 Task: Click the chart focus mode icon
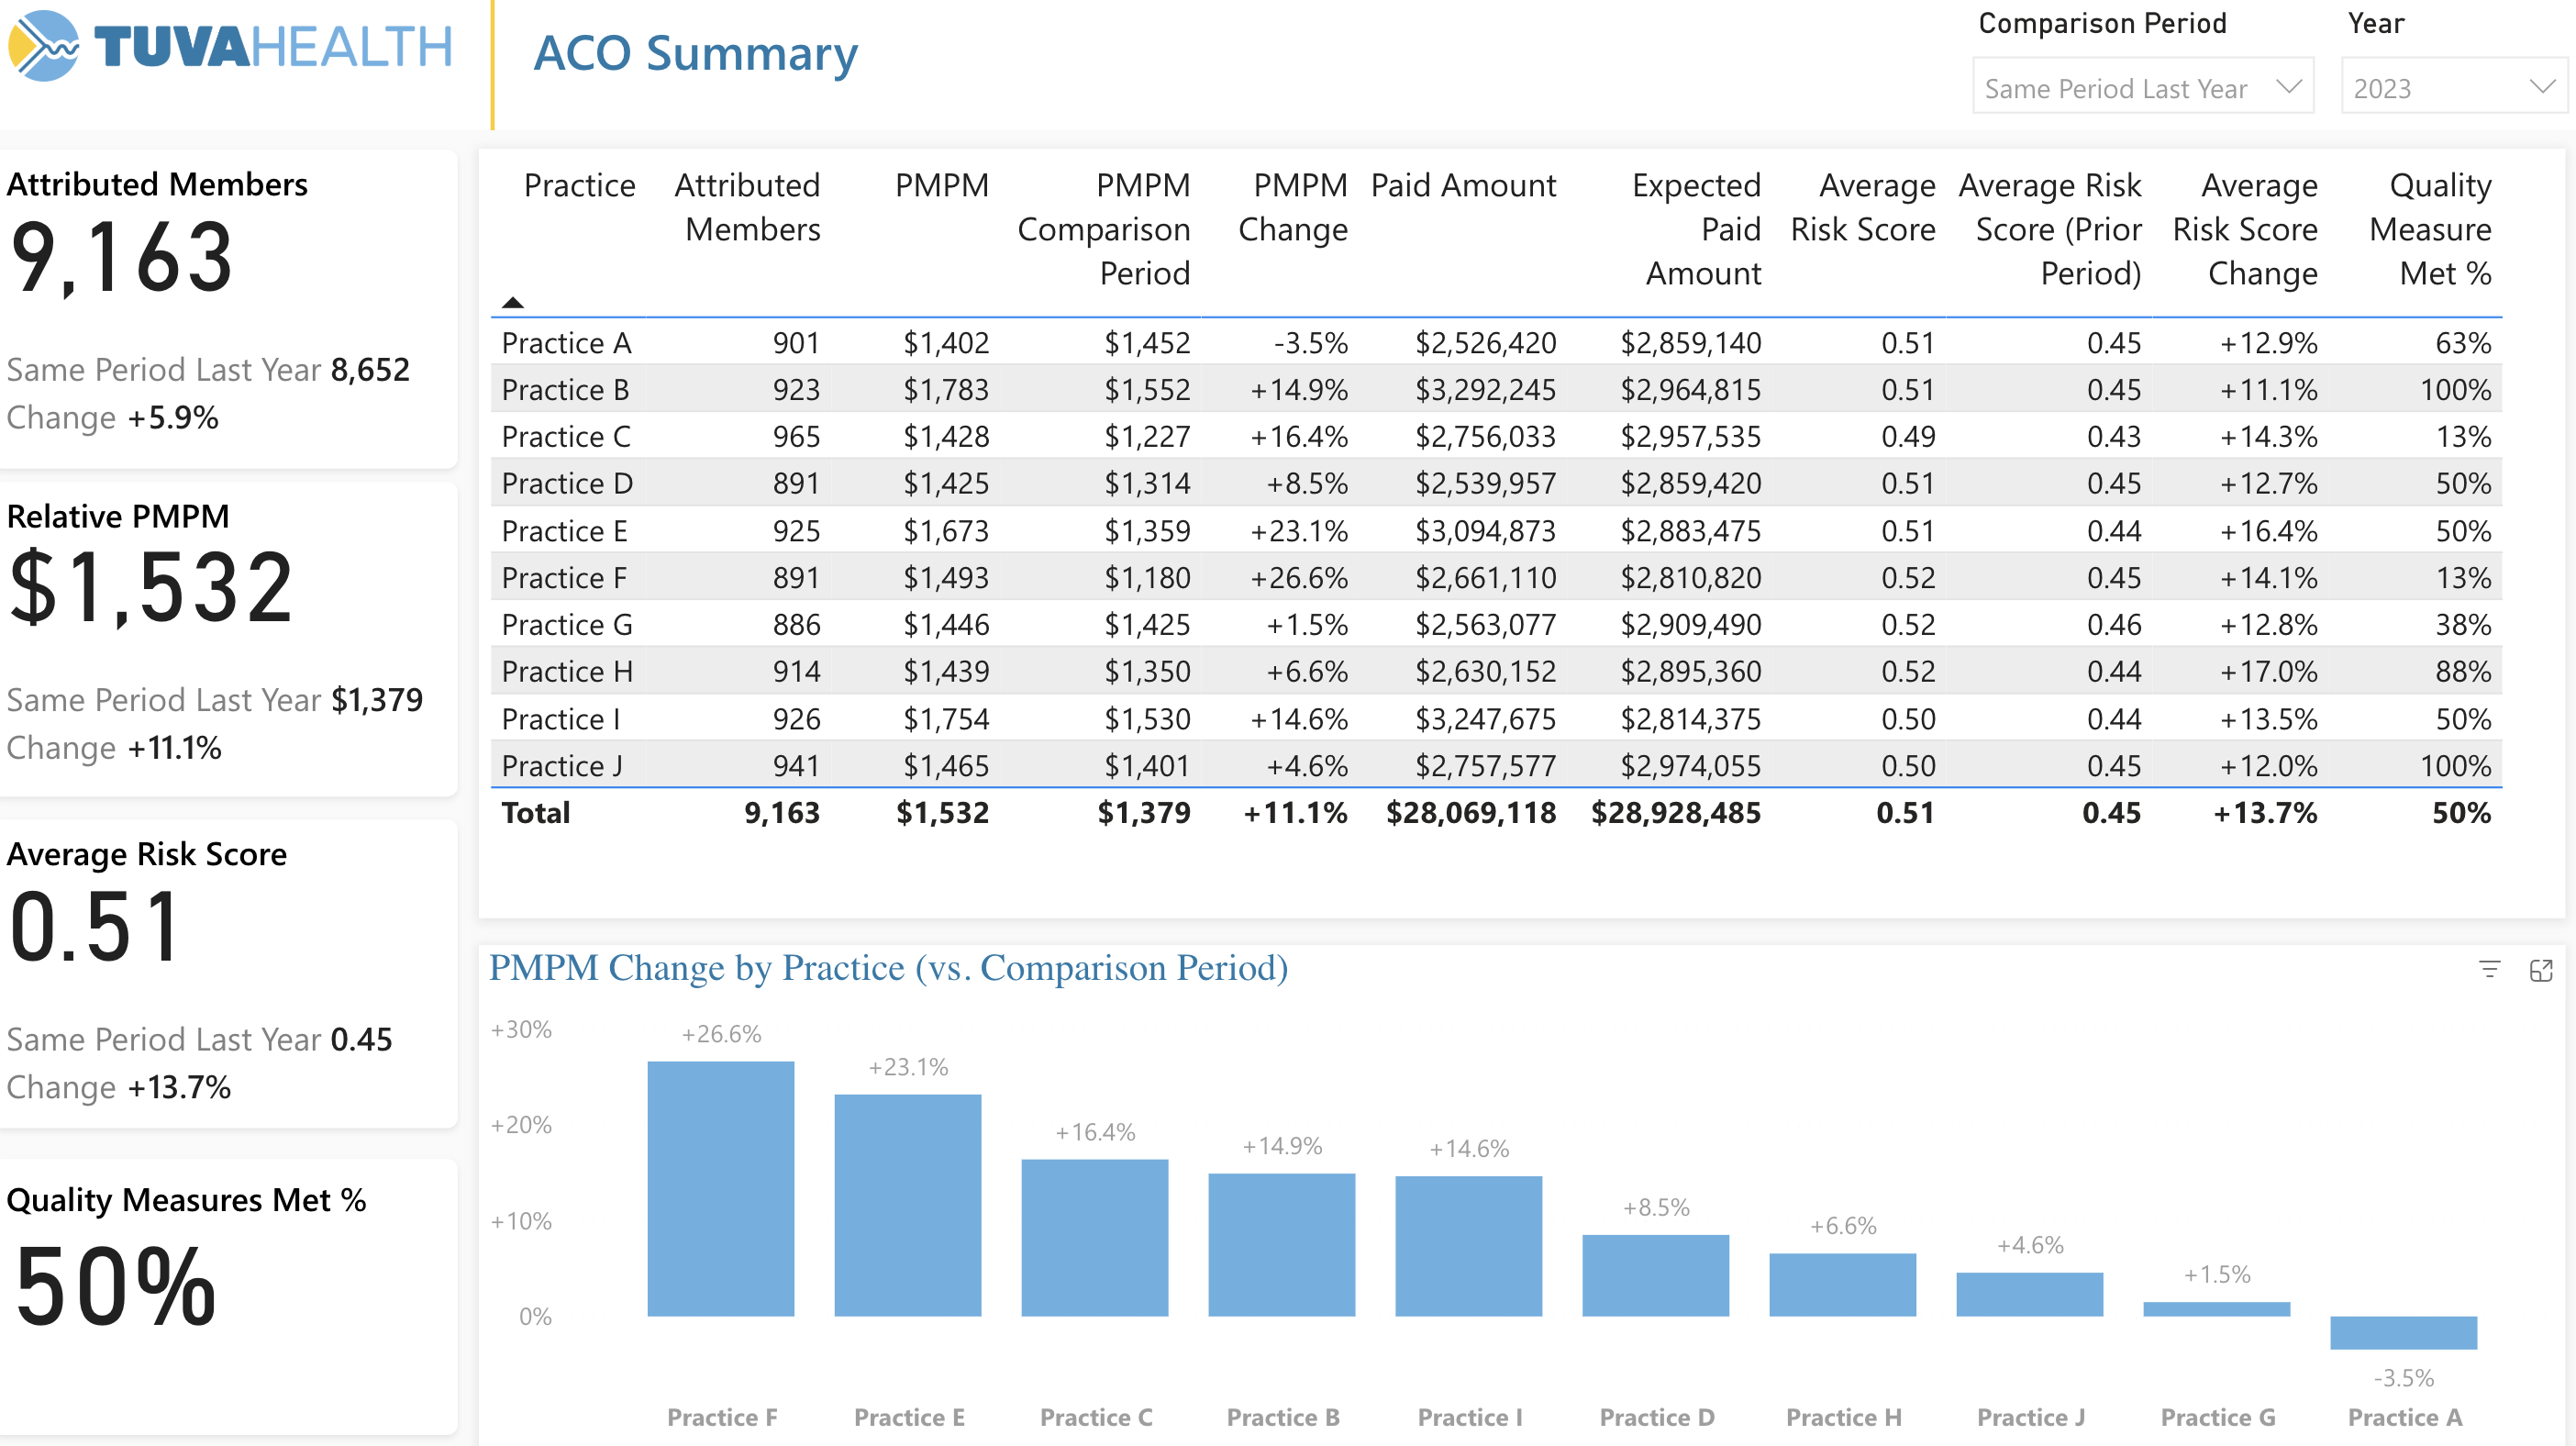click(2540, 970)
